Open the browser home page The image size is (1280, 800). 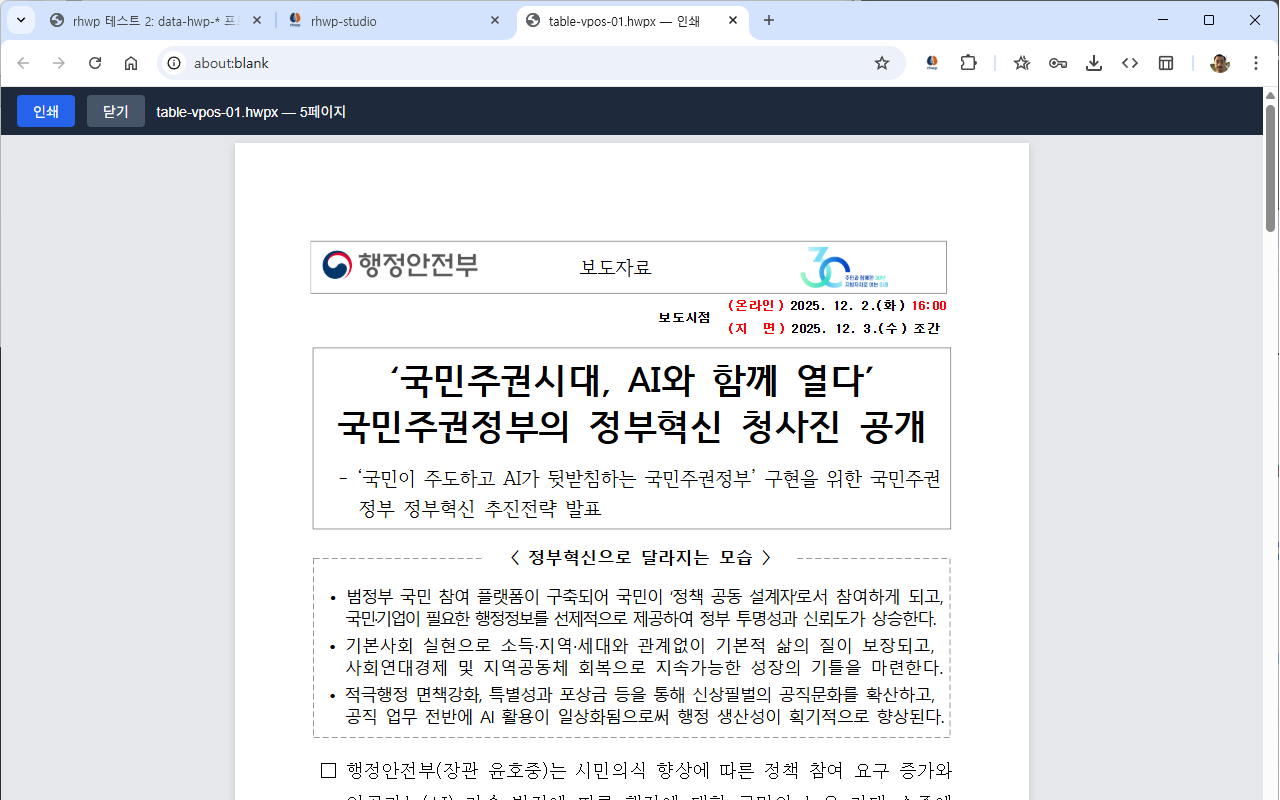pos(131,63)
